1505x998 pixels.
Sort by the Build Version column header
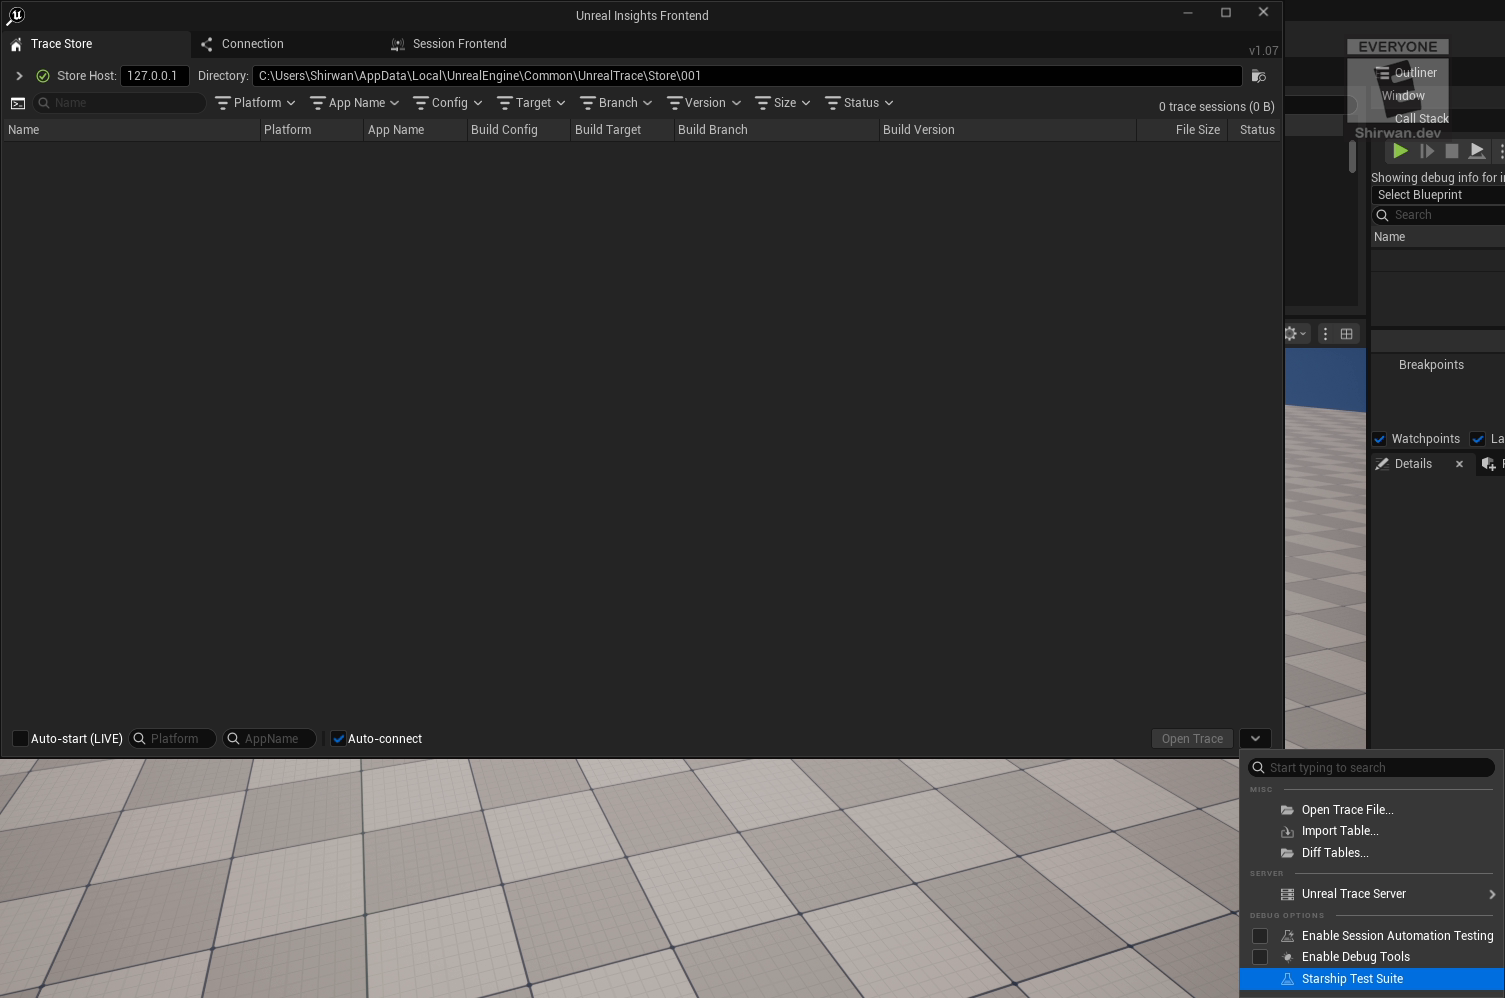click(x=1007, y=130)
